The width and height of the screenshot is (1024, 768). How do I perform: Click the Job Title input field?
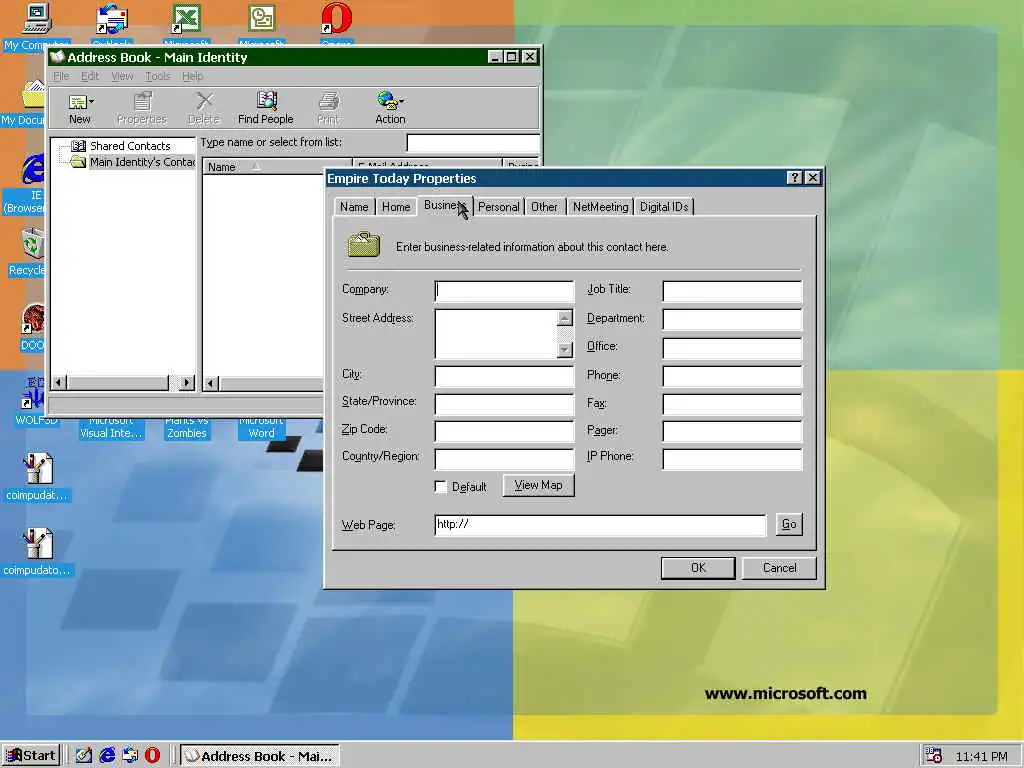tap(732, 291)
